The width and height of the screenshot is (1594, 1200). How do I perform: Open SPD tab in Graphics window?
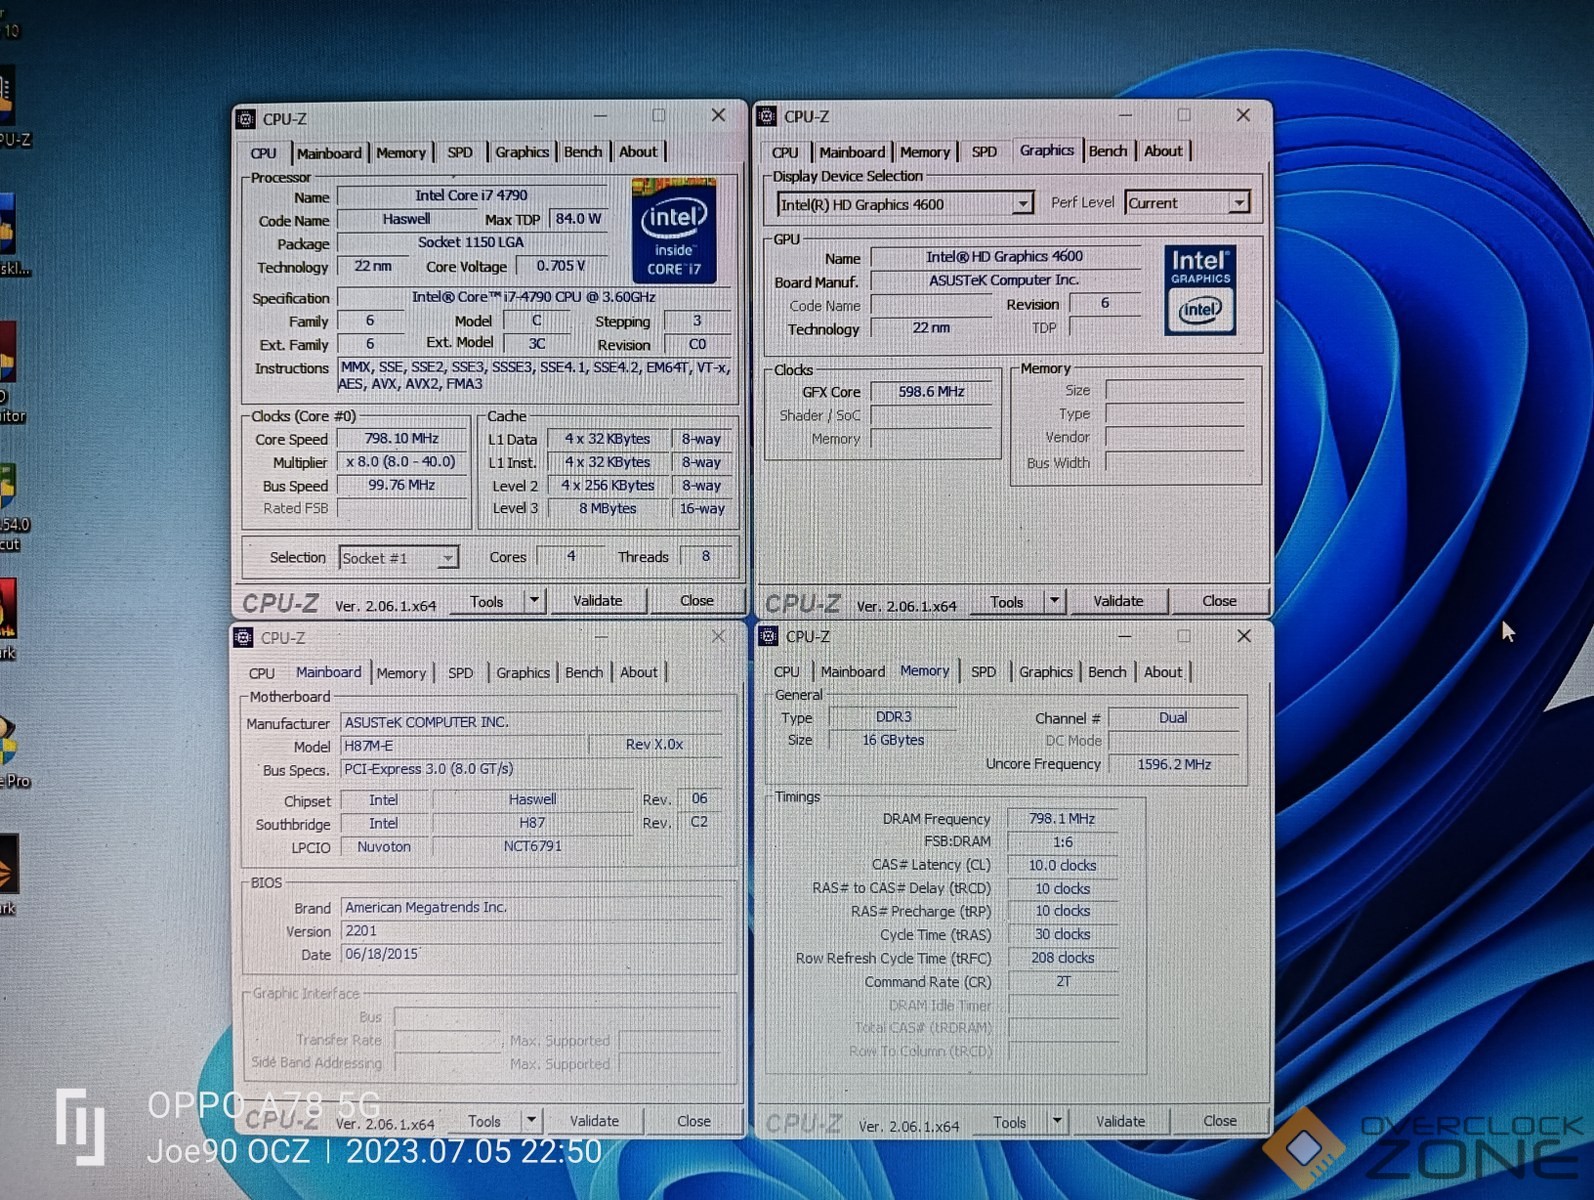(984, 152)
